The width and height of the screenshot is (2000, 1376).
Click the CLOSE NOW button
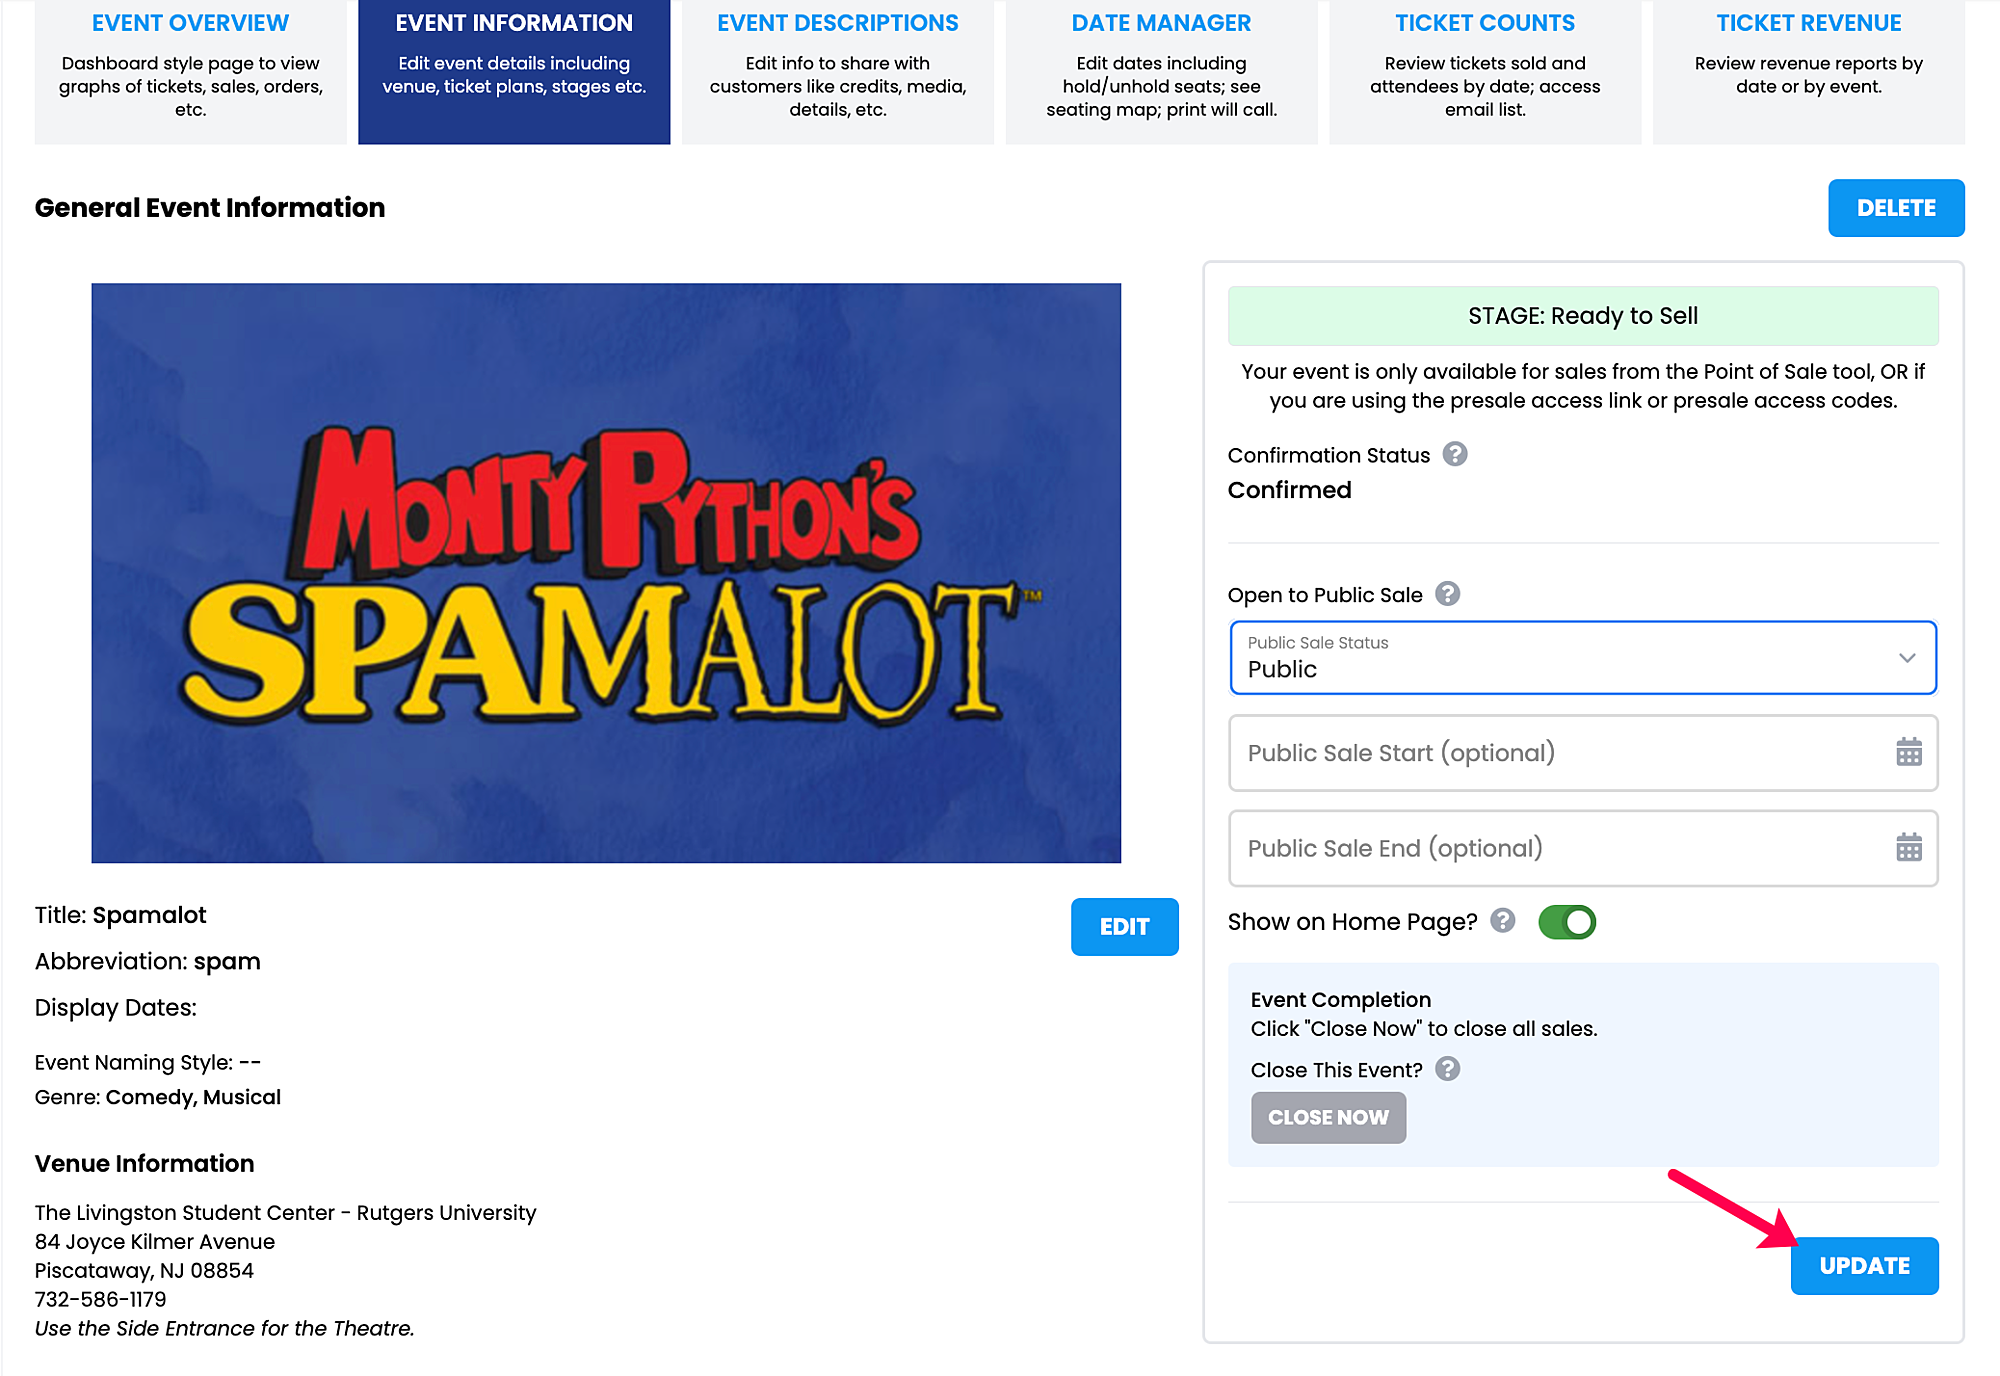click(1328, 1117)
